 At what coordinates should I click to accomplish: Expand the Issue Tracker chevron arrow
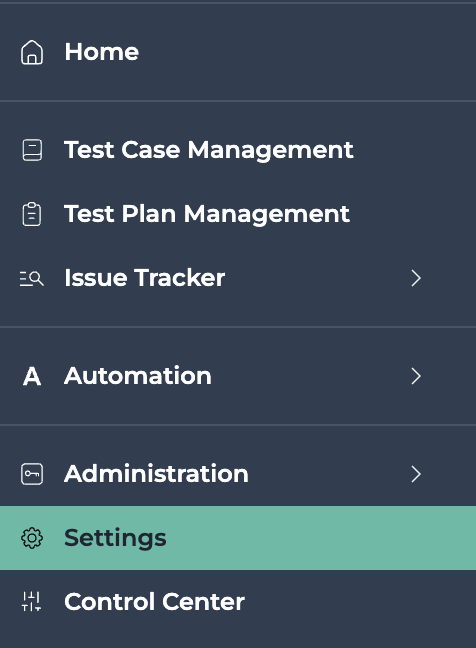[x=416, y=278]
